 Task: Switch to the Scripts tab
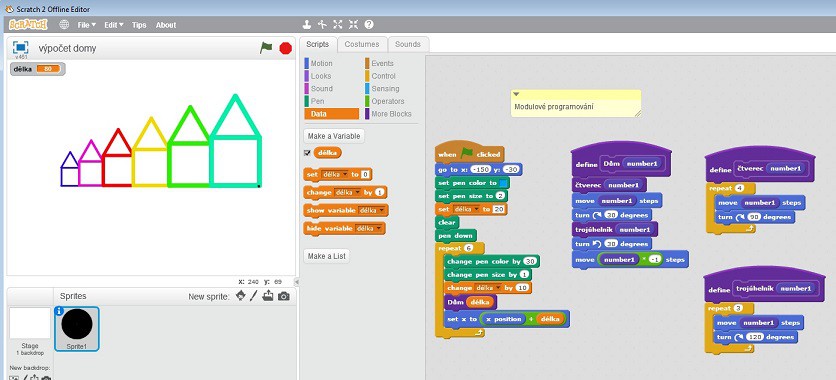point(318,44)
